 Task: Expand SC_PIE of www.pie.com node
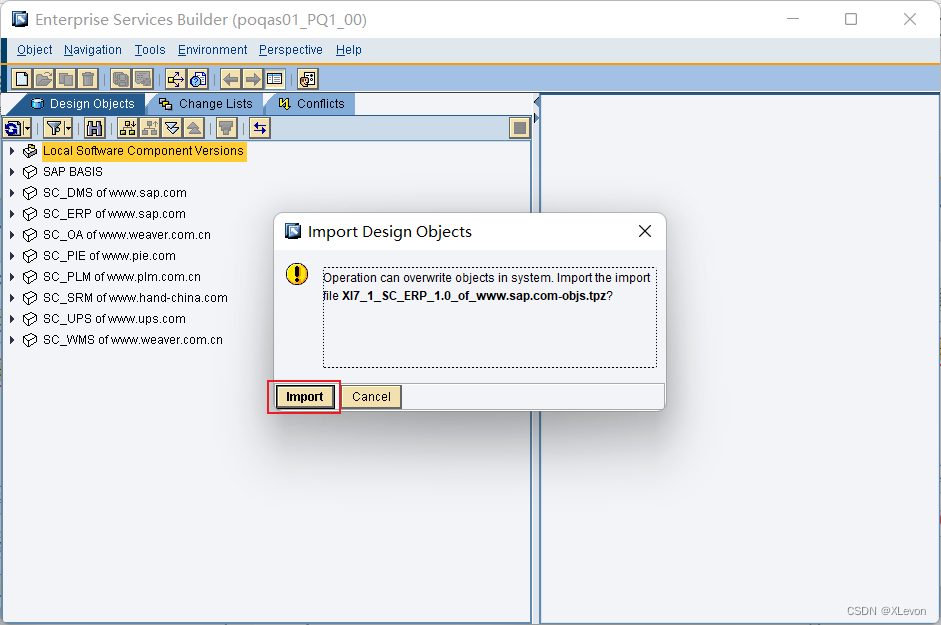[12, 256]
